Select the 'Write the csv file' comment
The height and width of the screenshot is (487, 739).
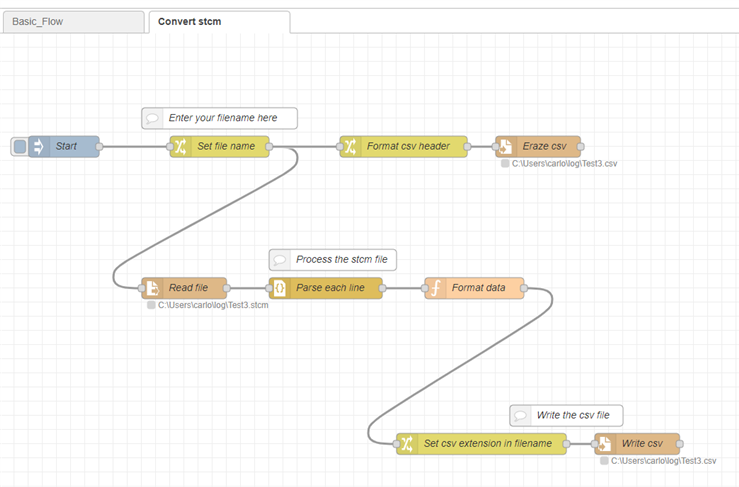(566, 415)
